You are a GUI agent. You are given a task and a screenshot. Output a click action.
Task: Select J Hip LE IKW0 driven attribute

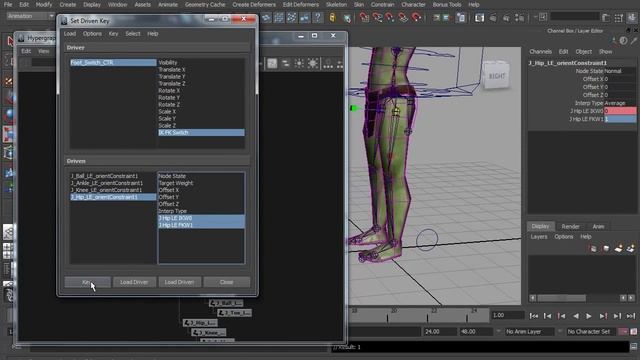click(x=202, y=218)
